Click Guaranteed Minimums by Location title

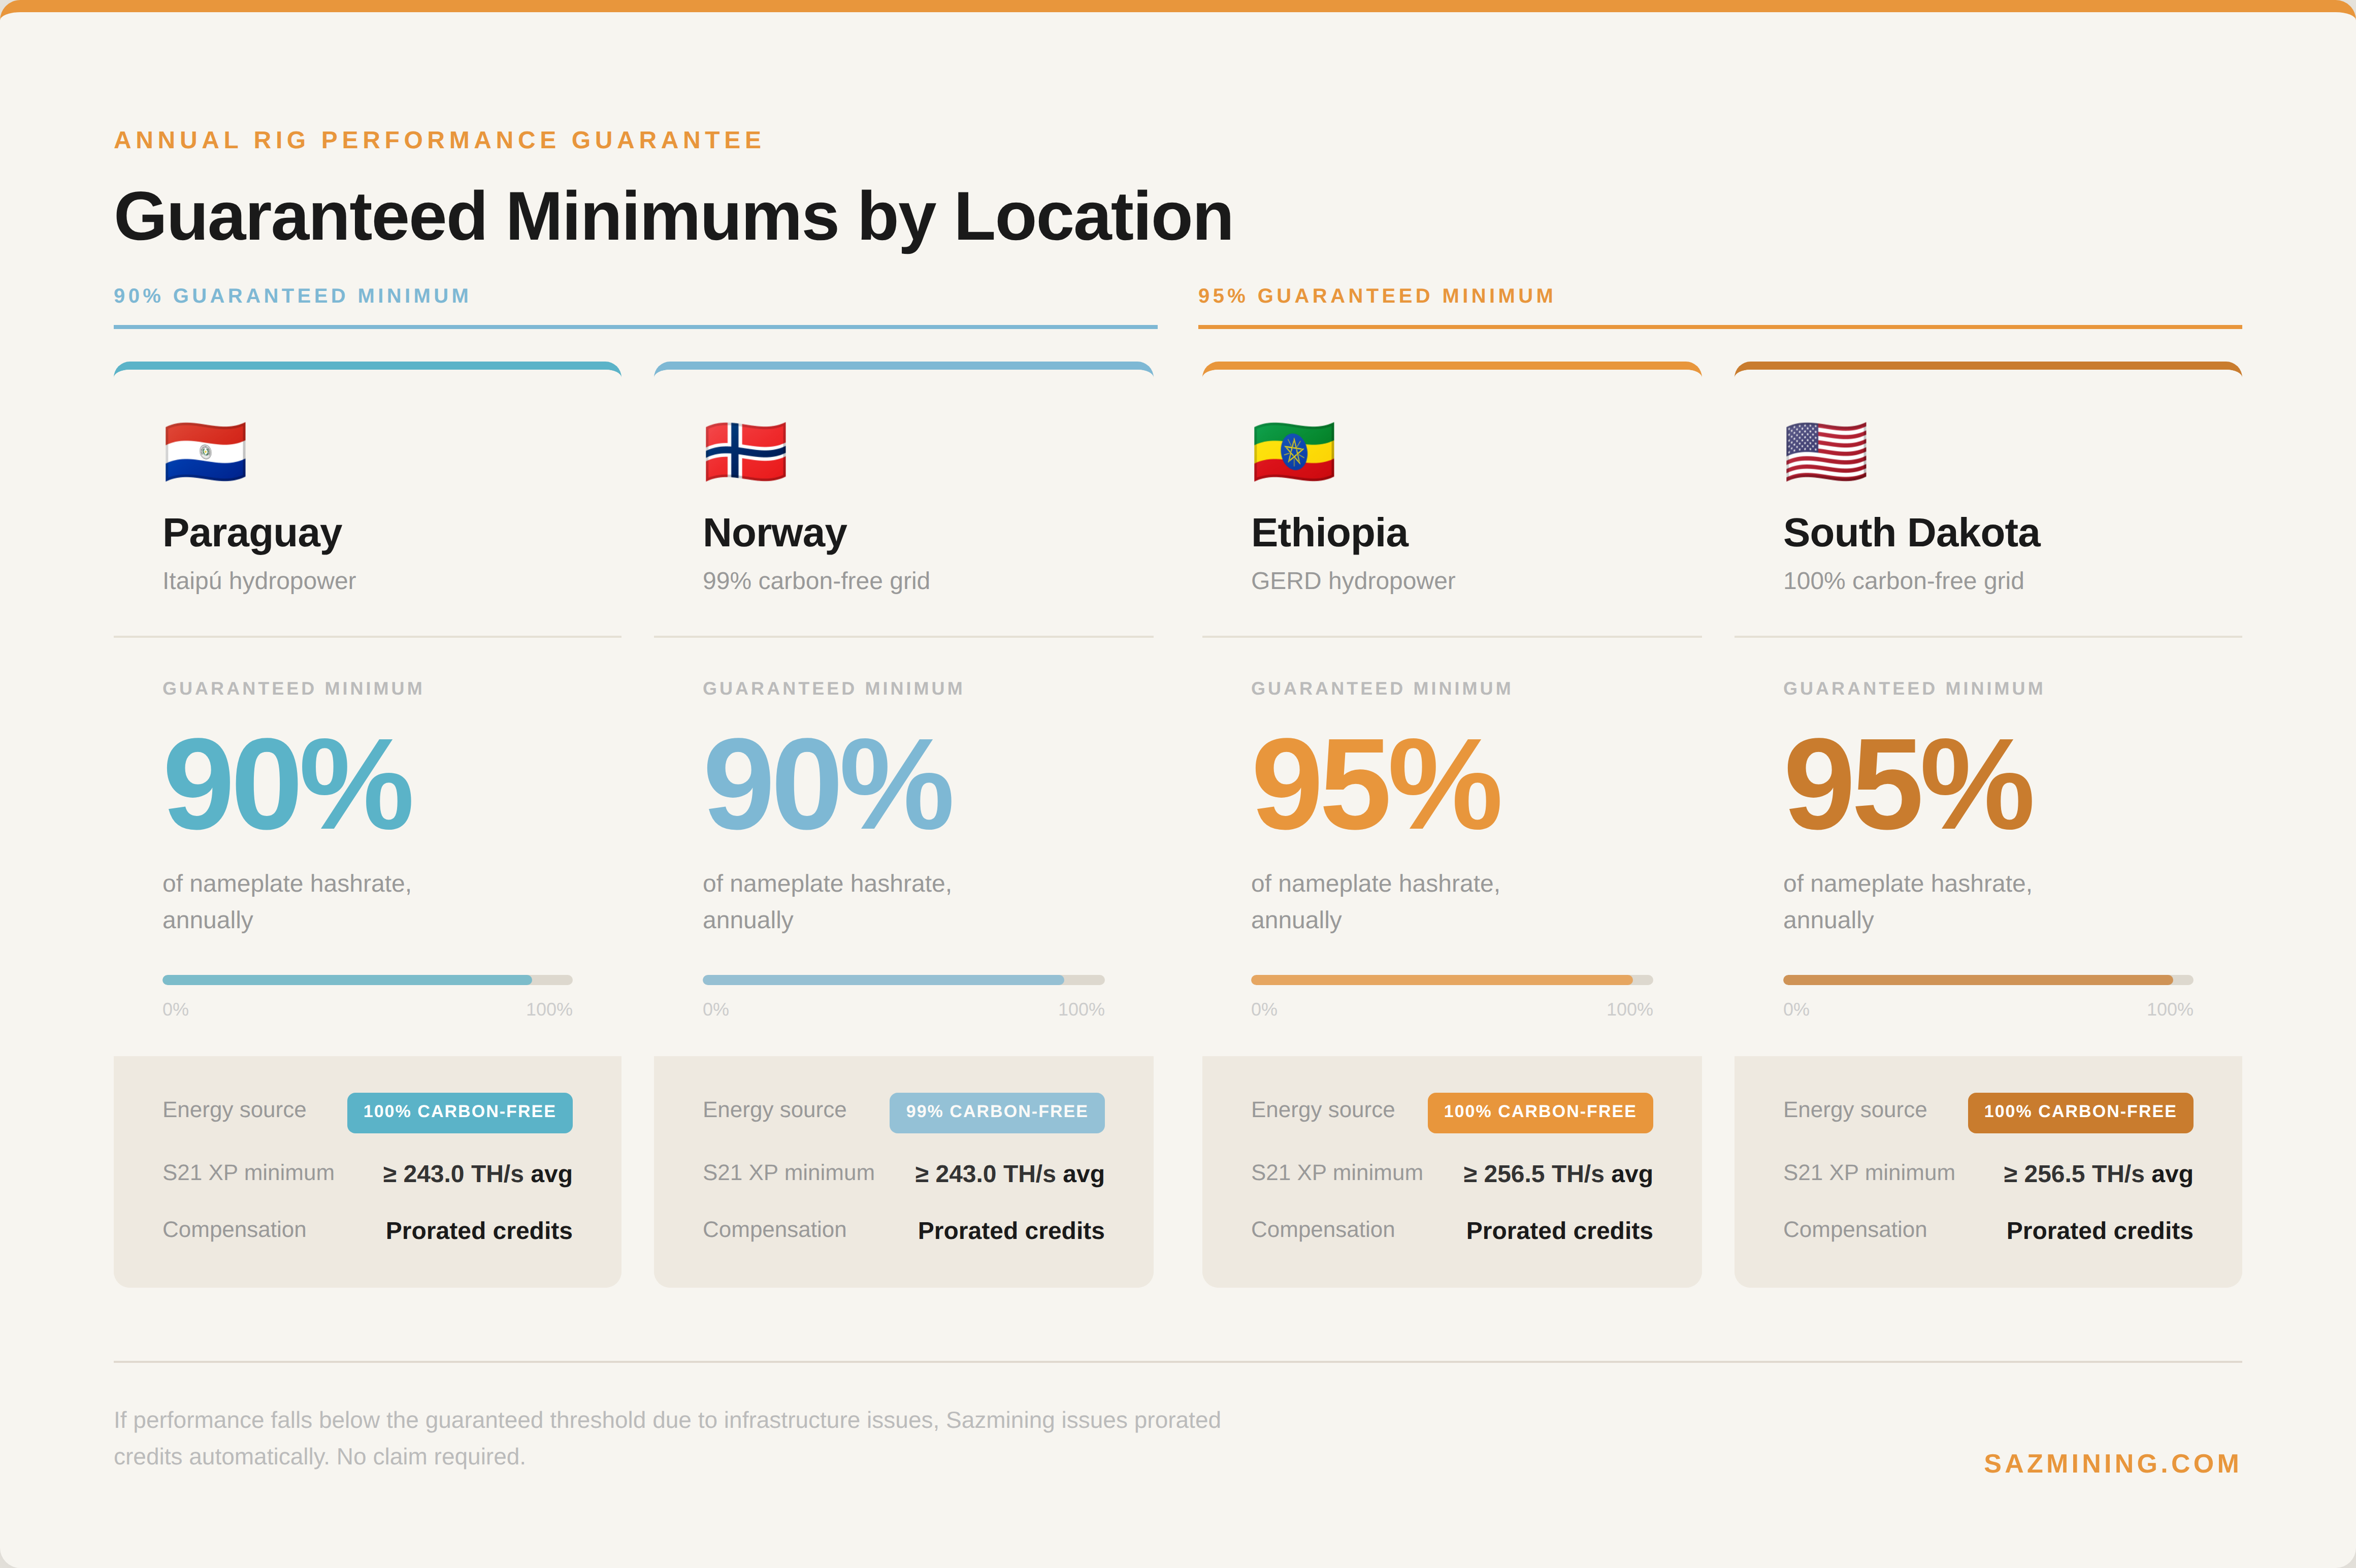673,217
